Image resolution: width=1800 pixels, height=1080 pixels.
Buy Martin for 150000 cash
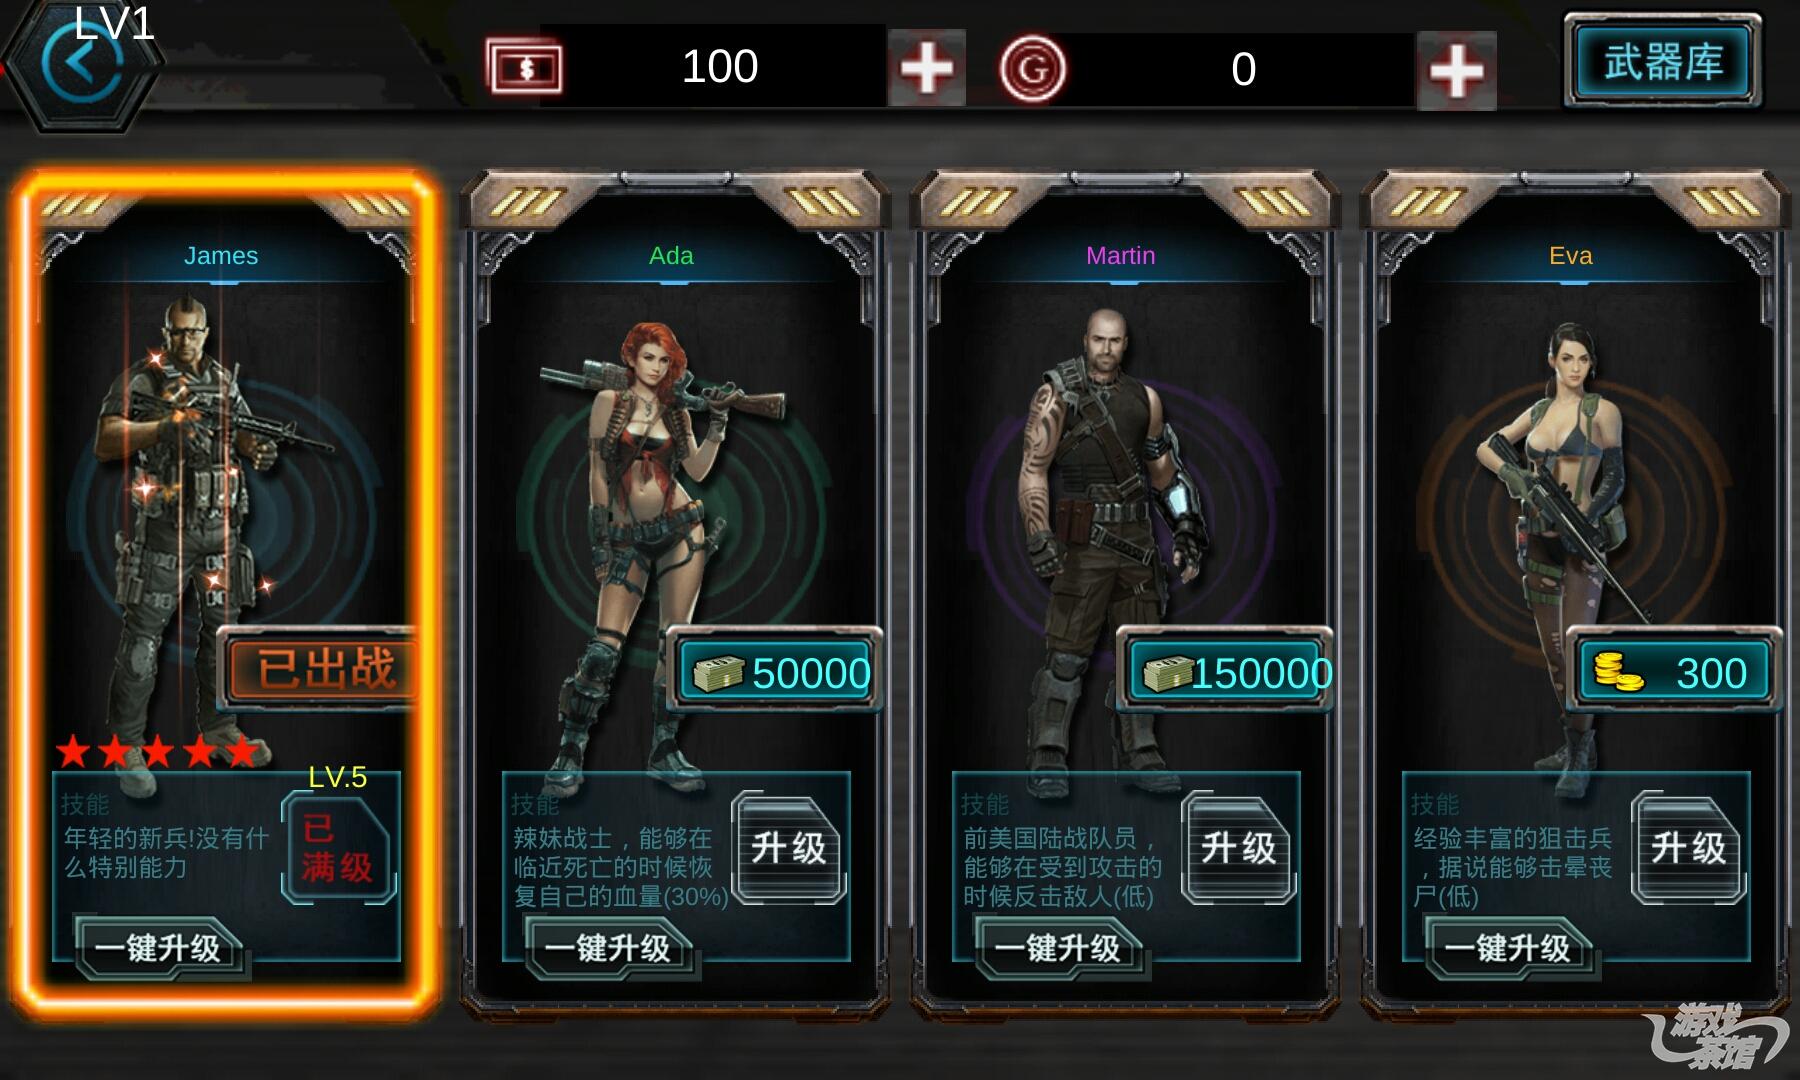click(x=1225, y=671)
